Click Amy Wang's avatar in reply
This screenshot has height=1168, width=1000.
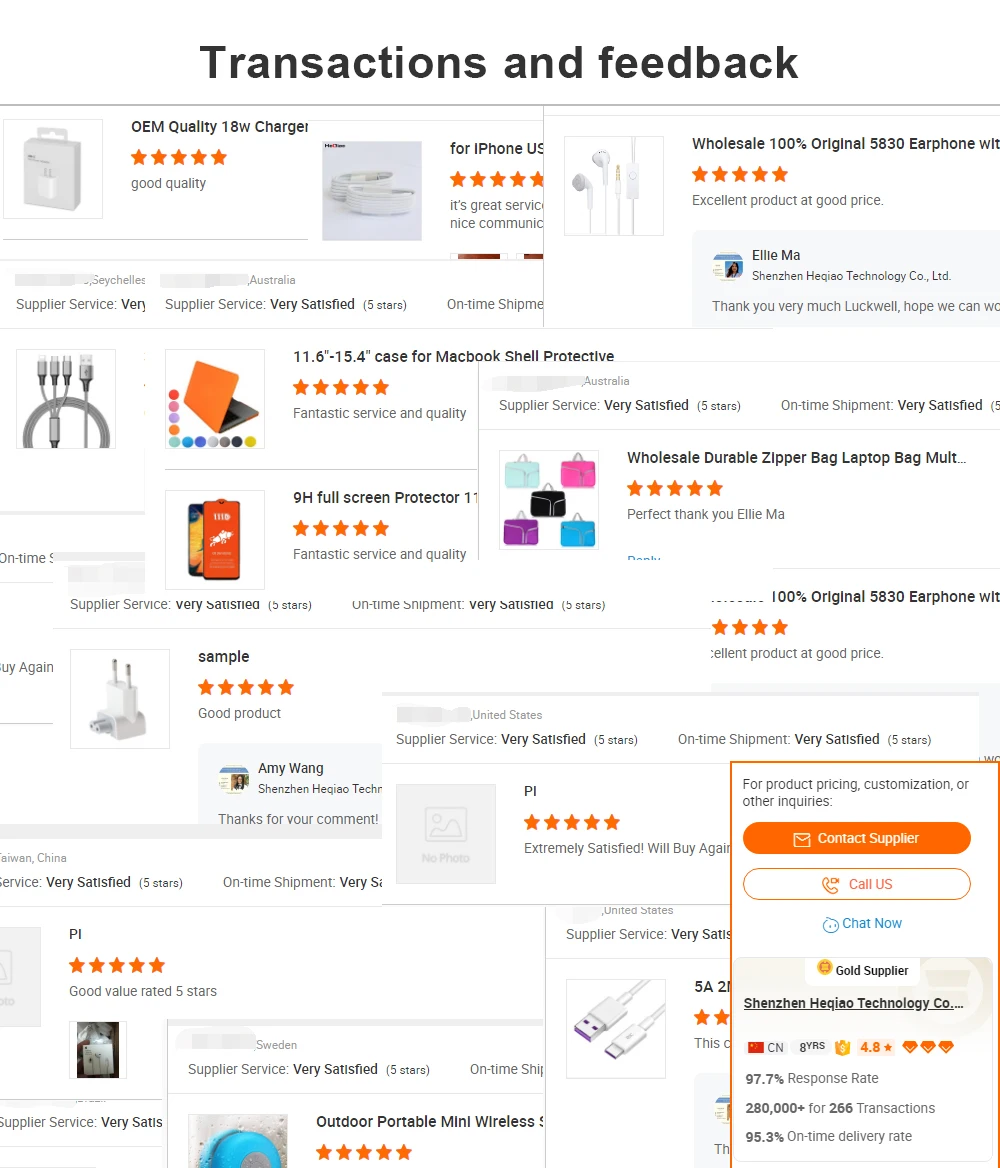234,779
